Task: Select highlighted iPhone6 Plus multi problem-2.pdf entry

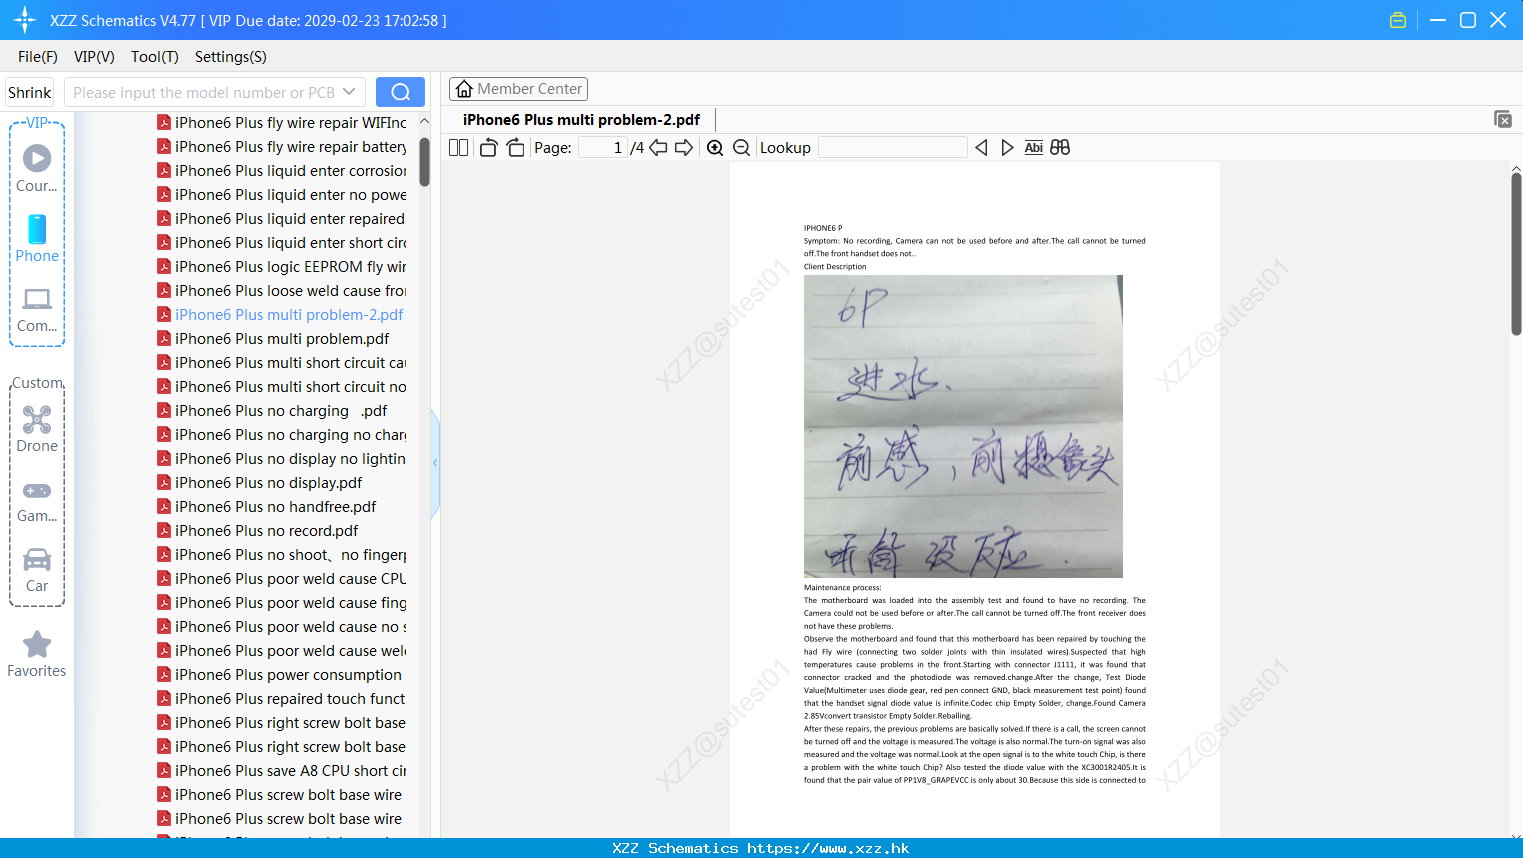Action: point(280,315)
